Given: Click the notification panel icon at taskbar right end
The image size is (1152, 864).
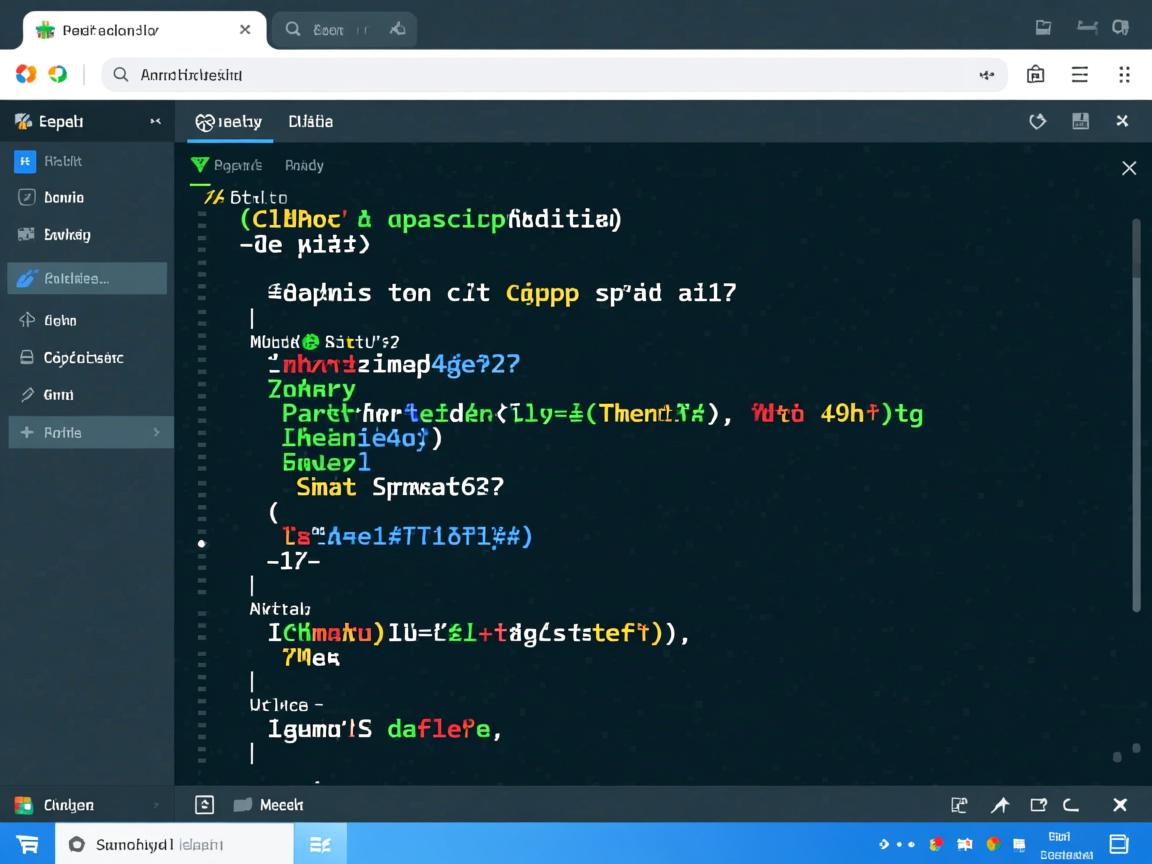Looking at the screenshot, I should 1119,844.
